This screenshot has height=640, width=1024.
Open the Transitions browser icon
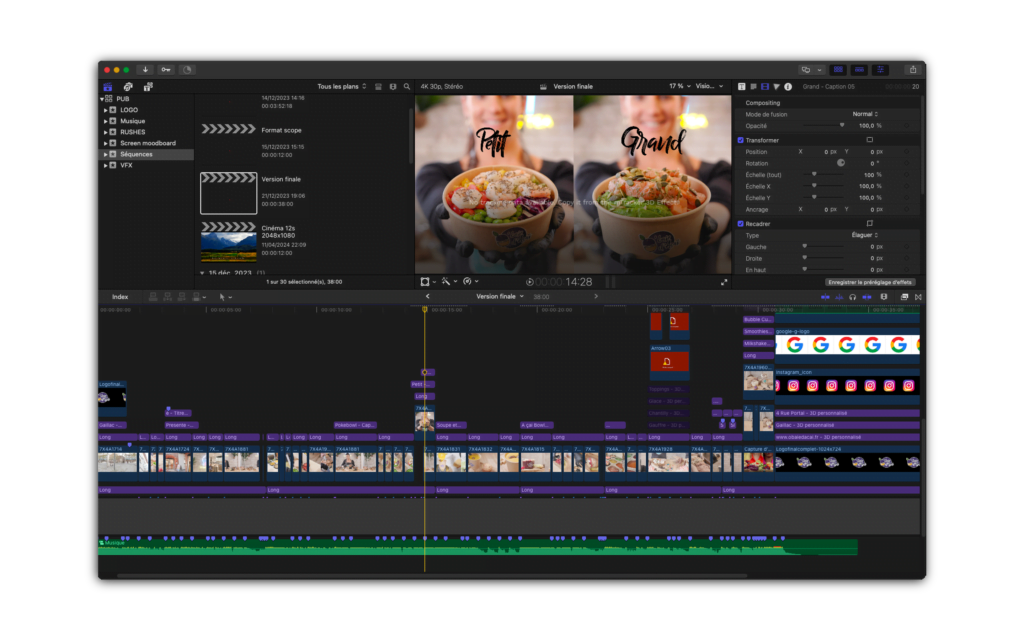coord(918,297)
